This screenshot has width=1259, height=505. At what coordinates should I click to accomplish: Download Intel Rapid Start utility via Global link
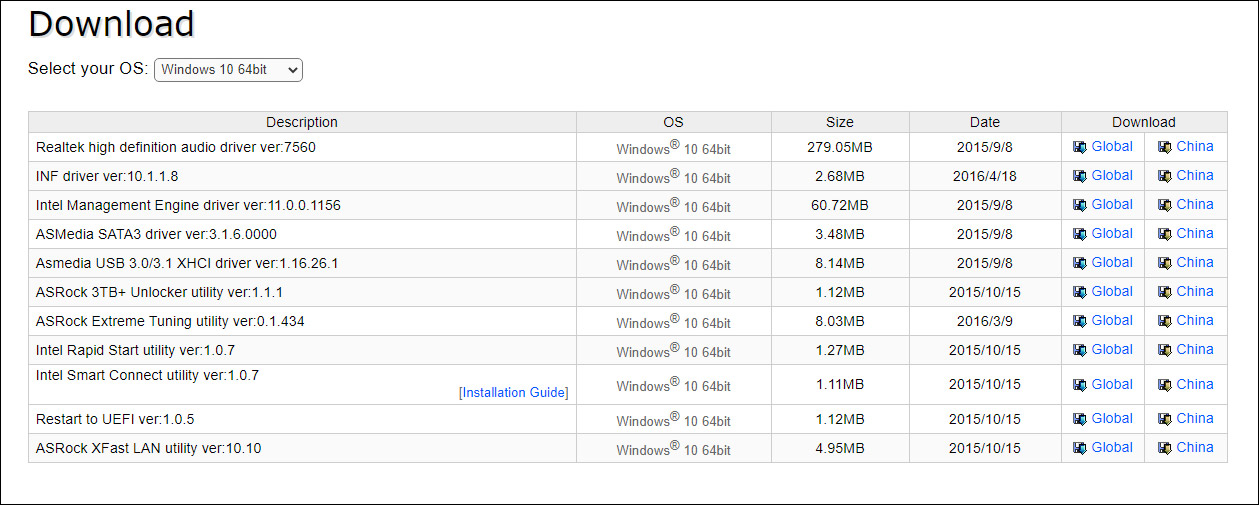1112,349
